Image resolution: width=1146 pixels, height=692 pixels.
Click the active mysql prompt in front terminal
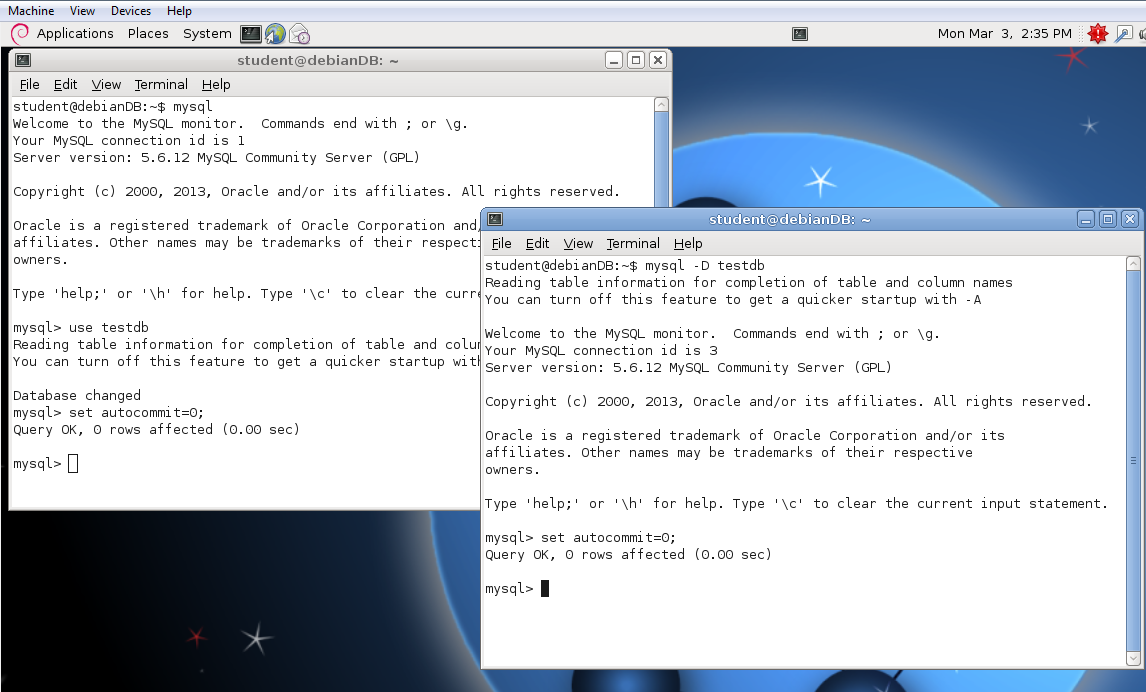(x=517, y=588)
